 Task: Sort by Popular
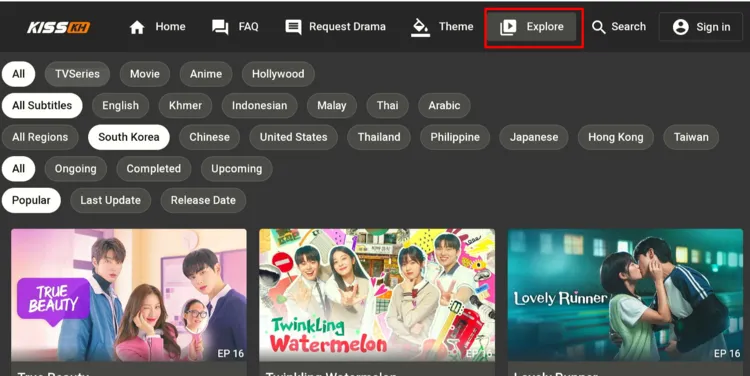pos(31,200)
